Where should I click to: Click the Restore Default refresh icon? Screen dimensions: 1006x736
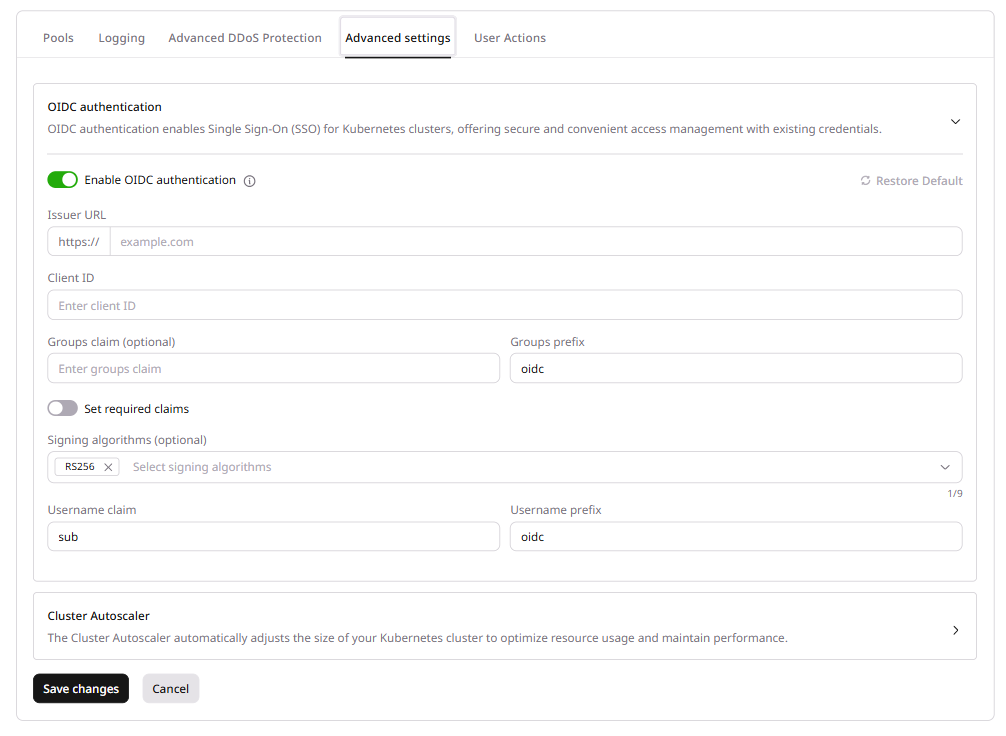coord(865,180)
